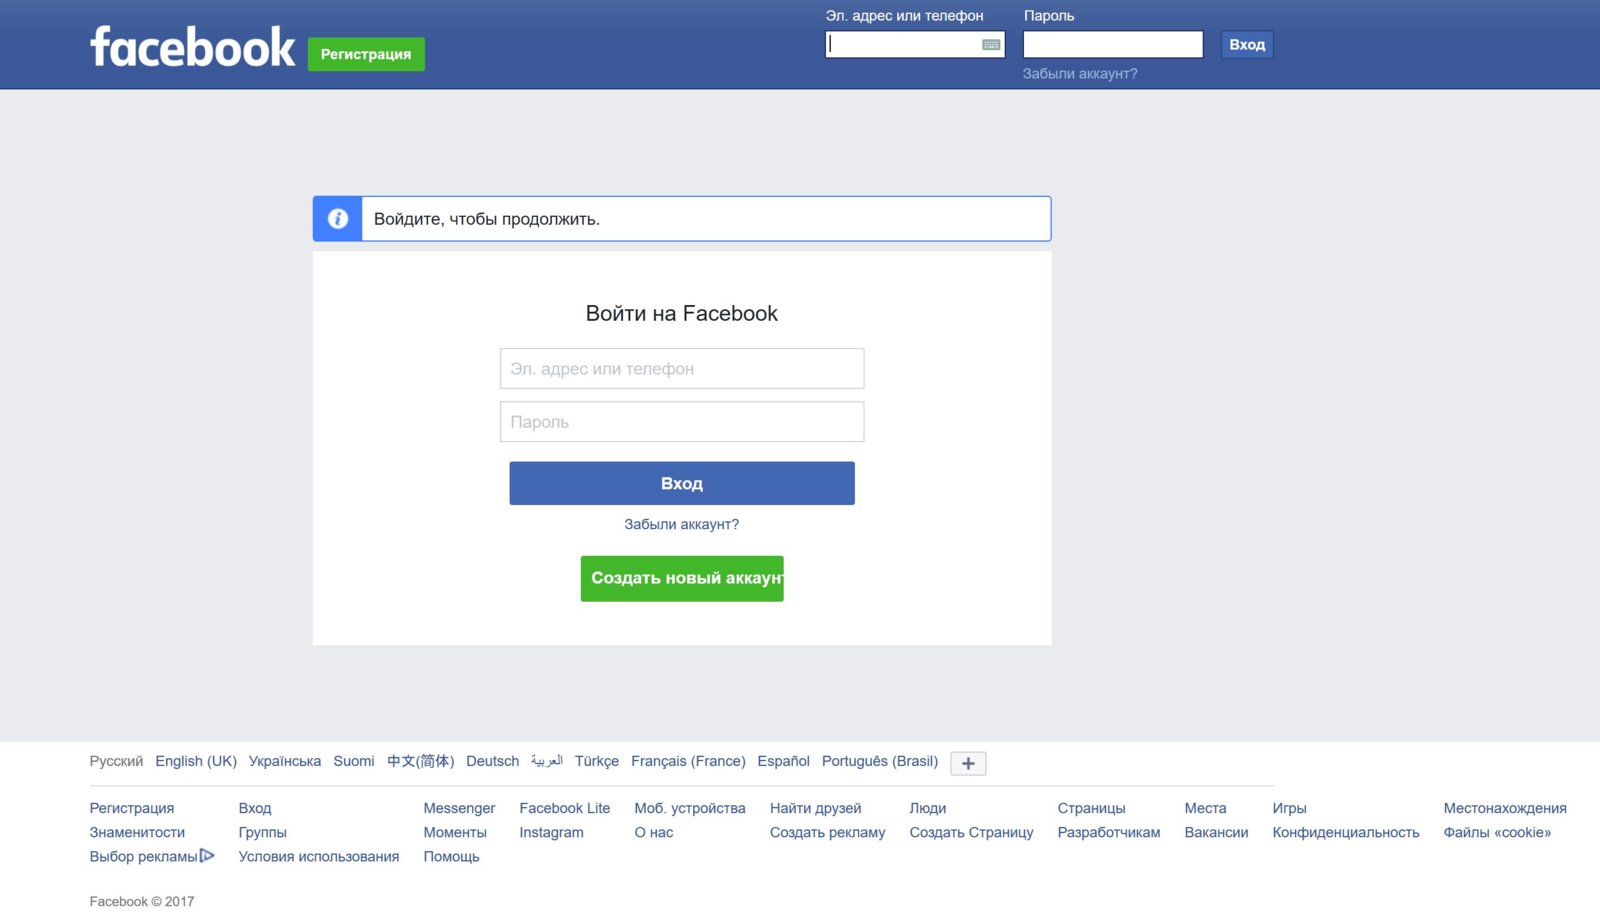Click the Создать новый аккаунт button
The width and height of the screenshot is (1600, 914).
click(682, 579)
